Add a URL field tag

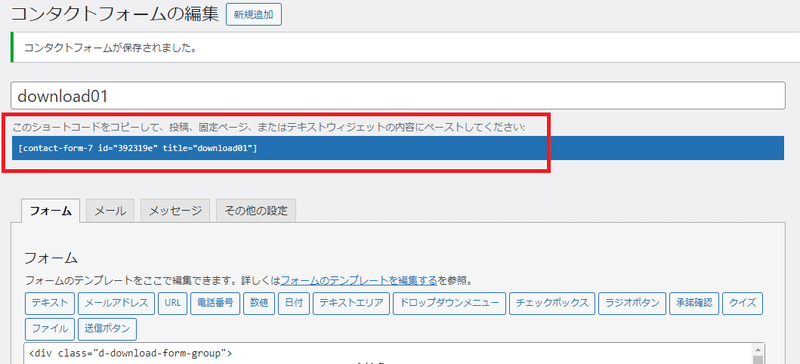173,303
